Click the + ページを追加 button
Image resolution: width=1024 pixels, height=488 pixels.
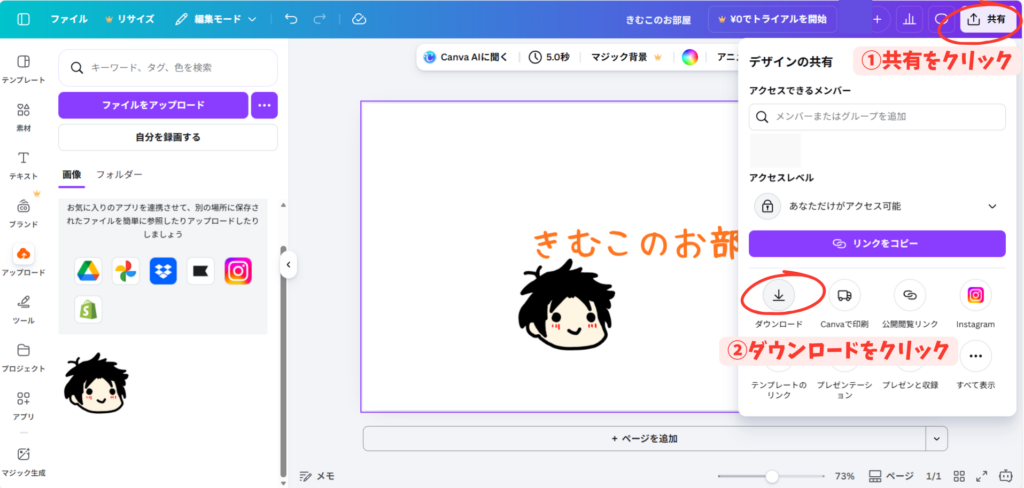[x=645, y=438]
